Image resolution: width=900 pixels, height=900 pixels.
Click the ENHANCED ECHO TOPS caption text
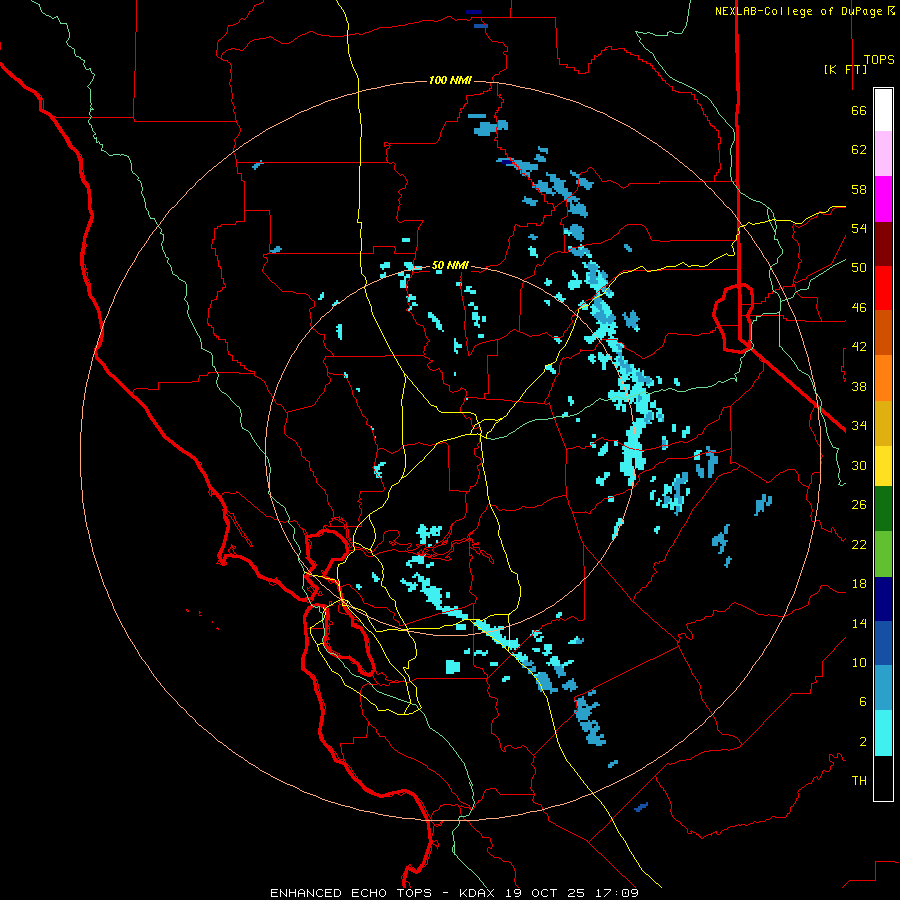pos(351,893)
